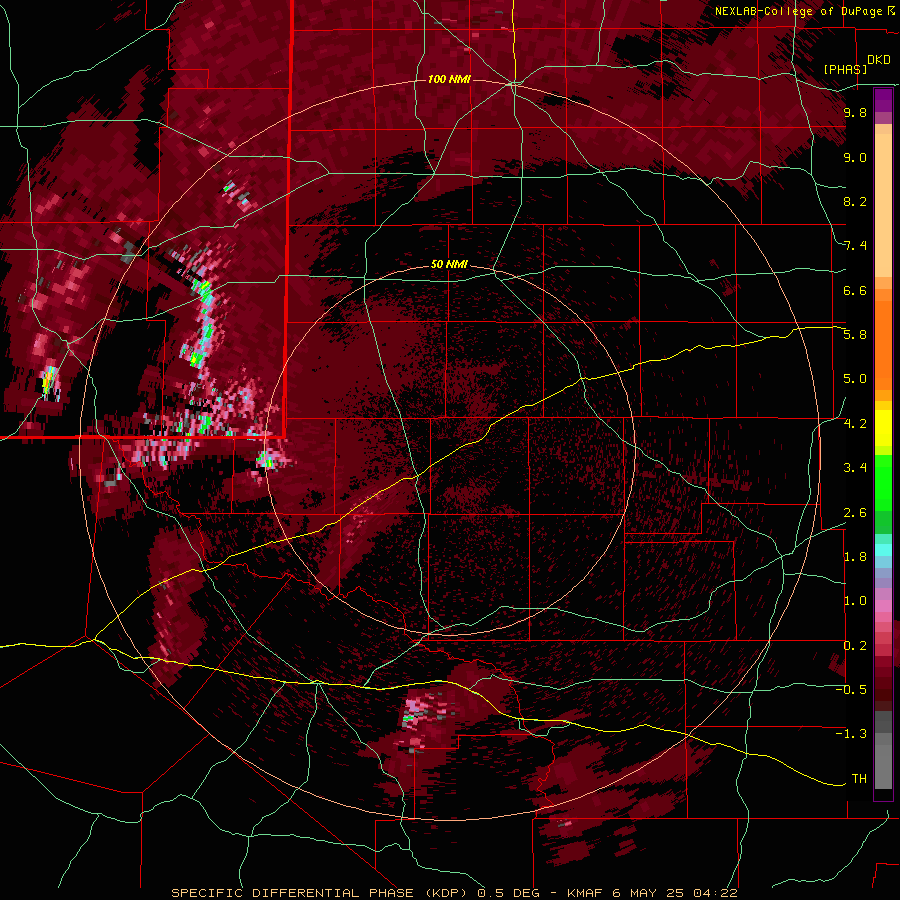This screenshot has height=900, width=900.
Task: Click the 7.4 legend value
Action: (x=855, y=246)
